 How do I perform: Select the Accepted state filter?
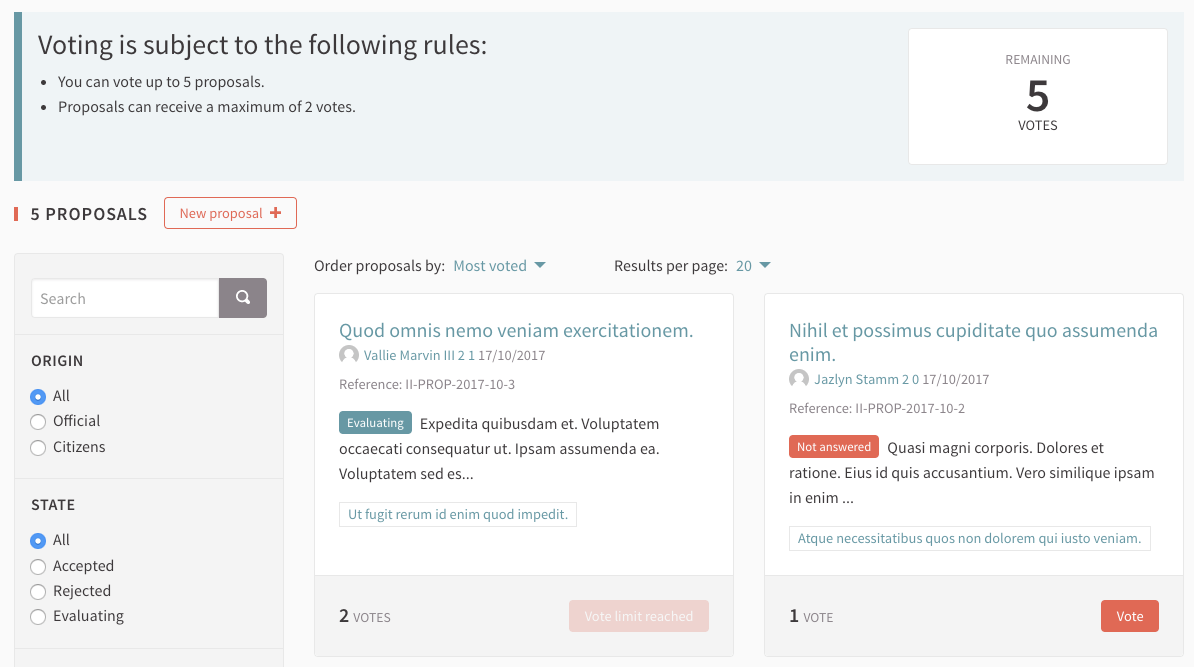coord(39,566)
